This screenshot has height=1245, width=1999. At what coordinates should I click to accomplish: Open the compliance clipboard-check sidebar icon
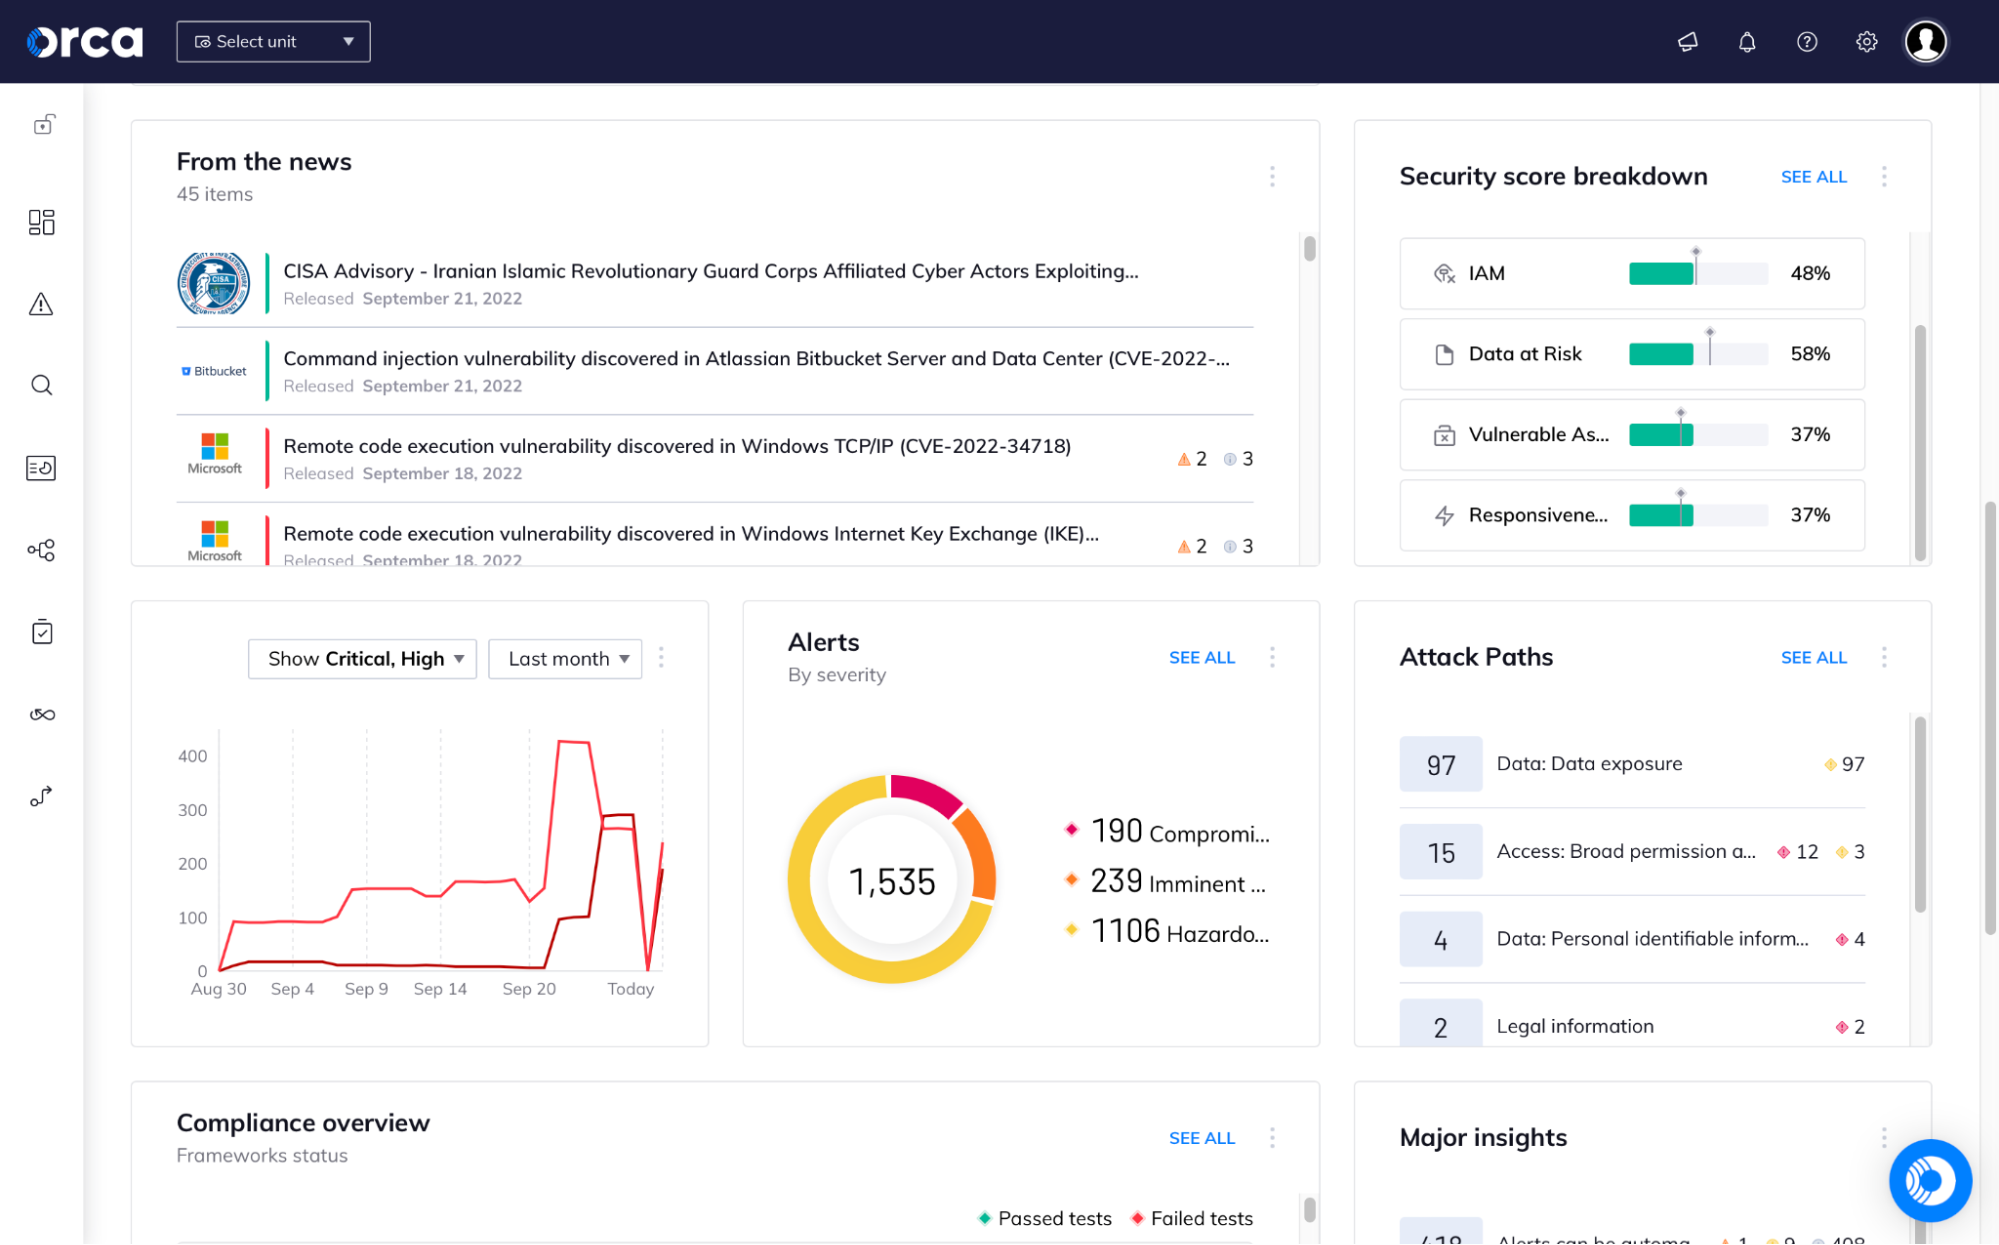point(42,631)
